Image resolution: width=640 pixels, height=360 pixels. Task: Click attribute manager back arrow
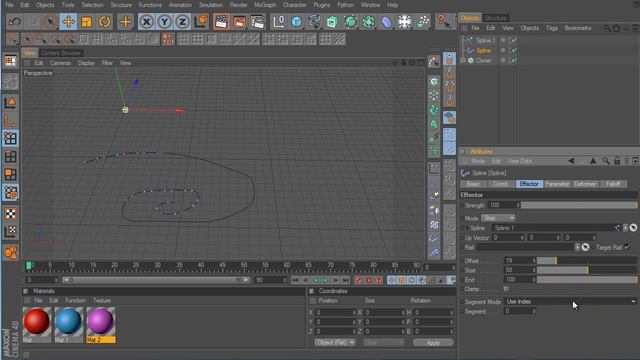pyautogui.click(x=571, y=161)
